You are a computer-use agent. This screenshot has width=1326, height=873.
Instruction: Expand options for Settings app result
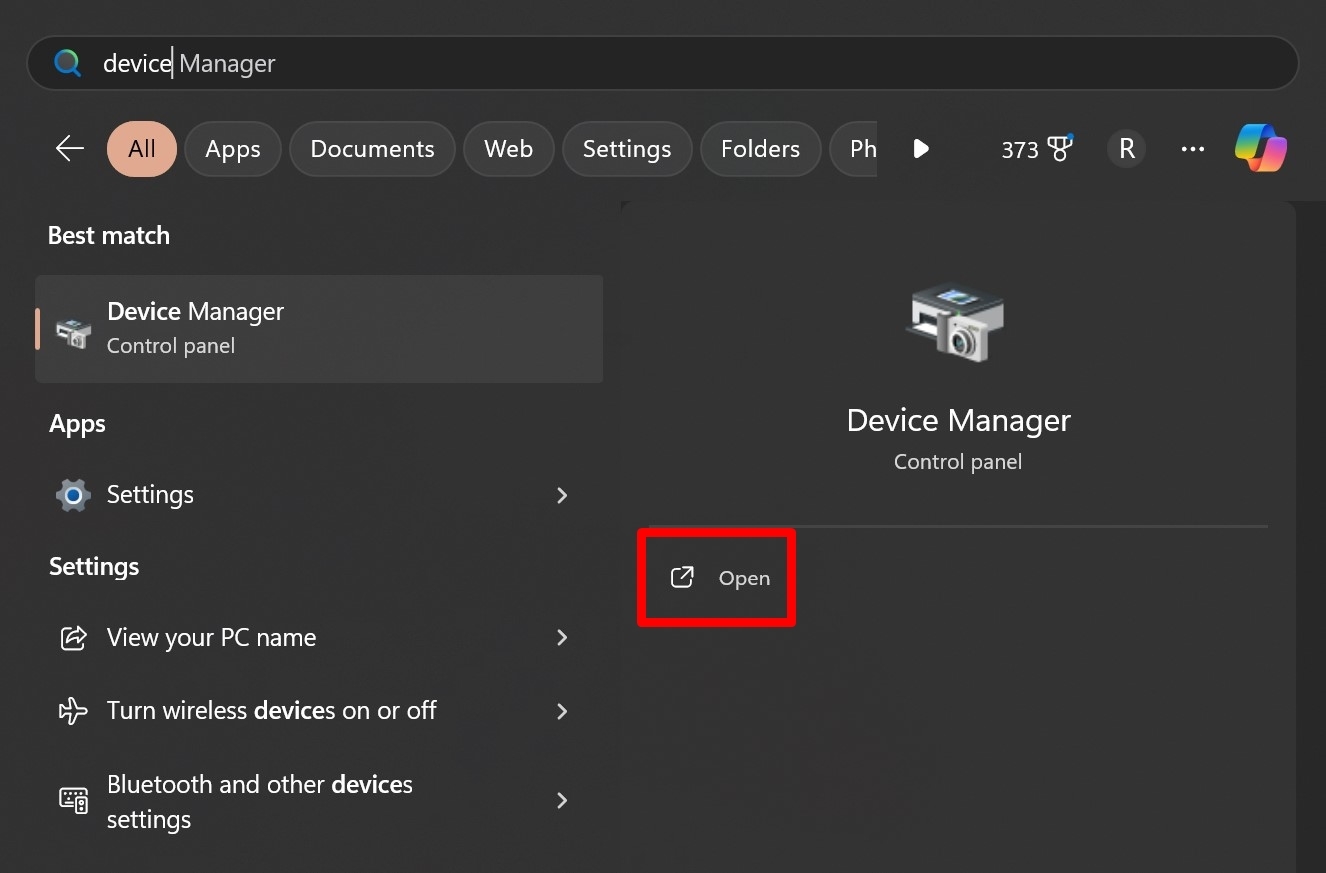coord(562,495)
